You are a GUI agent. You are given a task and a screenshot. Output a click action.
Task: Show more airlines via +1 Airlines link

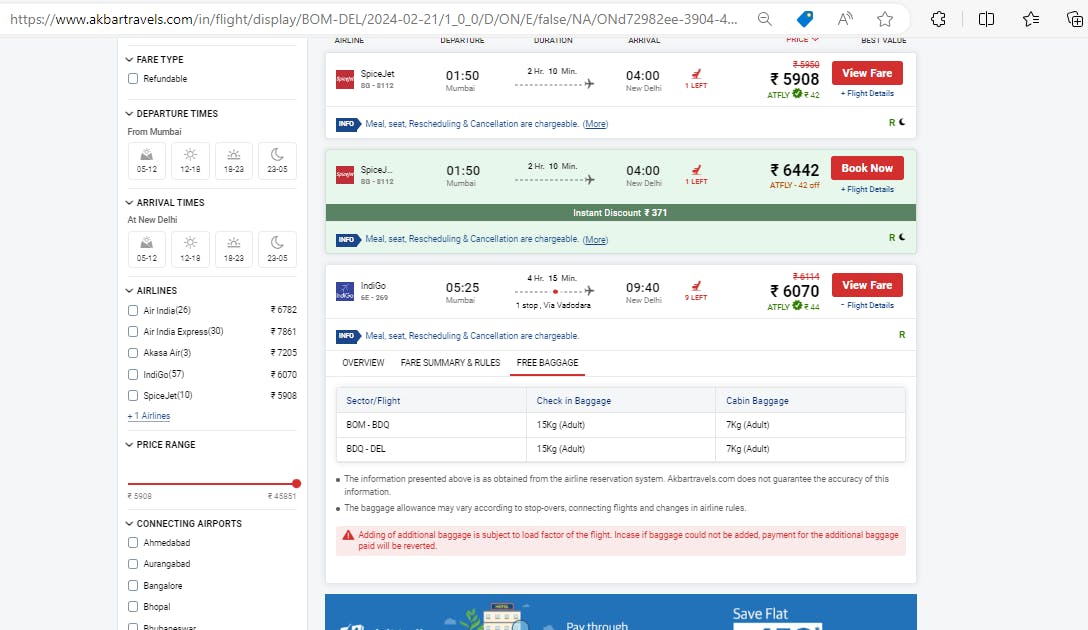(148, 416)
